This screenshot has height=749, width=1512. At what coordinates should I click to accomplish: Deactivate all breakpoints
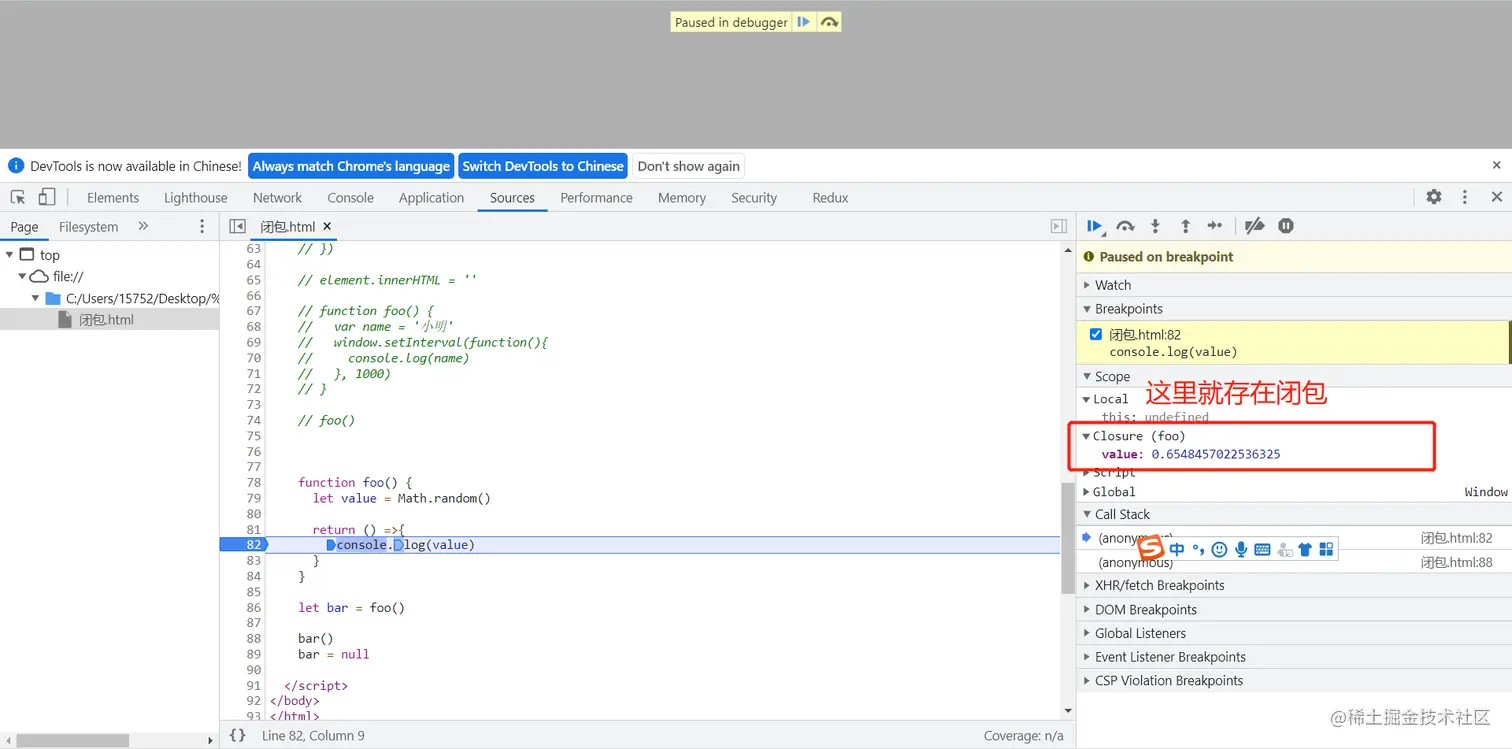point(1254,227)
